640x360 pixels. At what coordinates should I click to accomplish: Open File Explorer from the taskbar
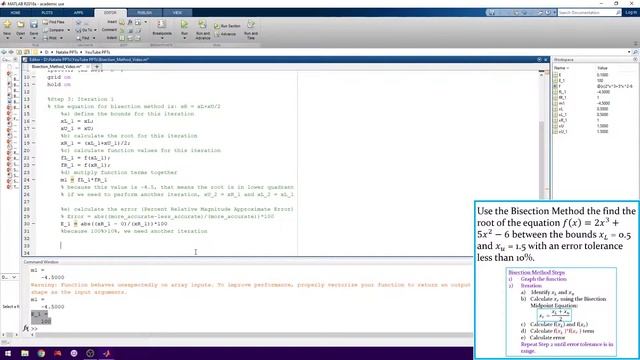pos(25,353)
